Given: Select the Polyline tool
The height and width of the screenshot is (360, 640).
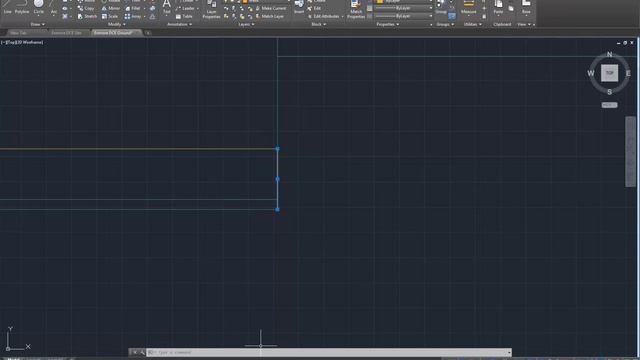Looking at the screenshot, I should tap(22, 7).
